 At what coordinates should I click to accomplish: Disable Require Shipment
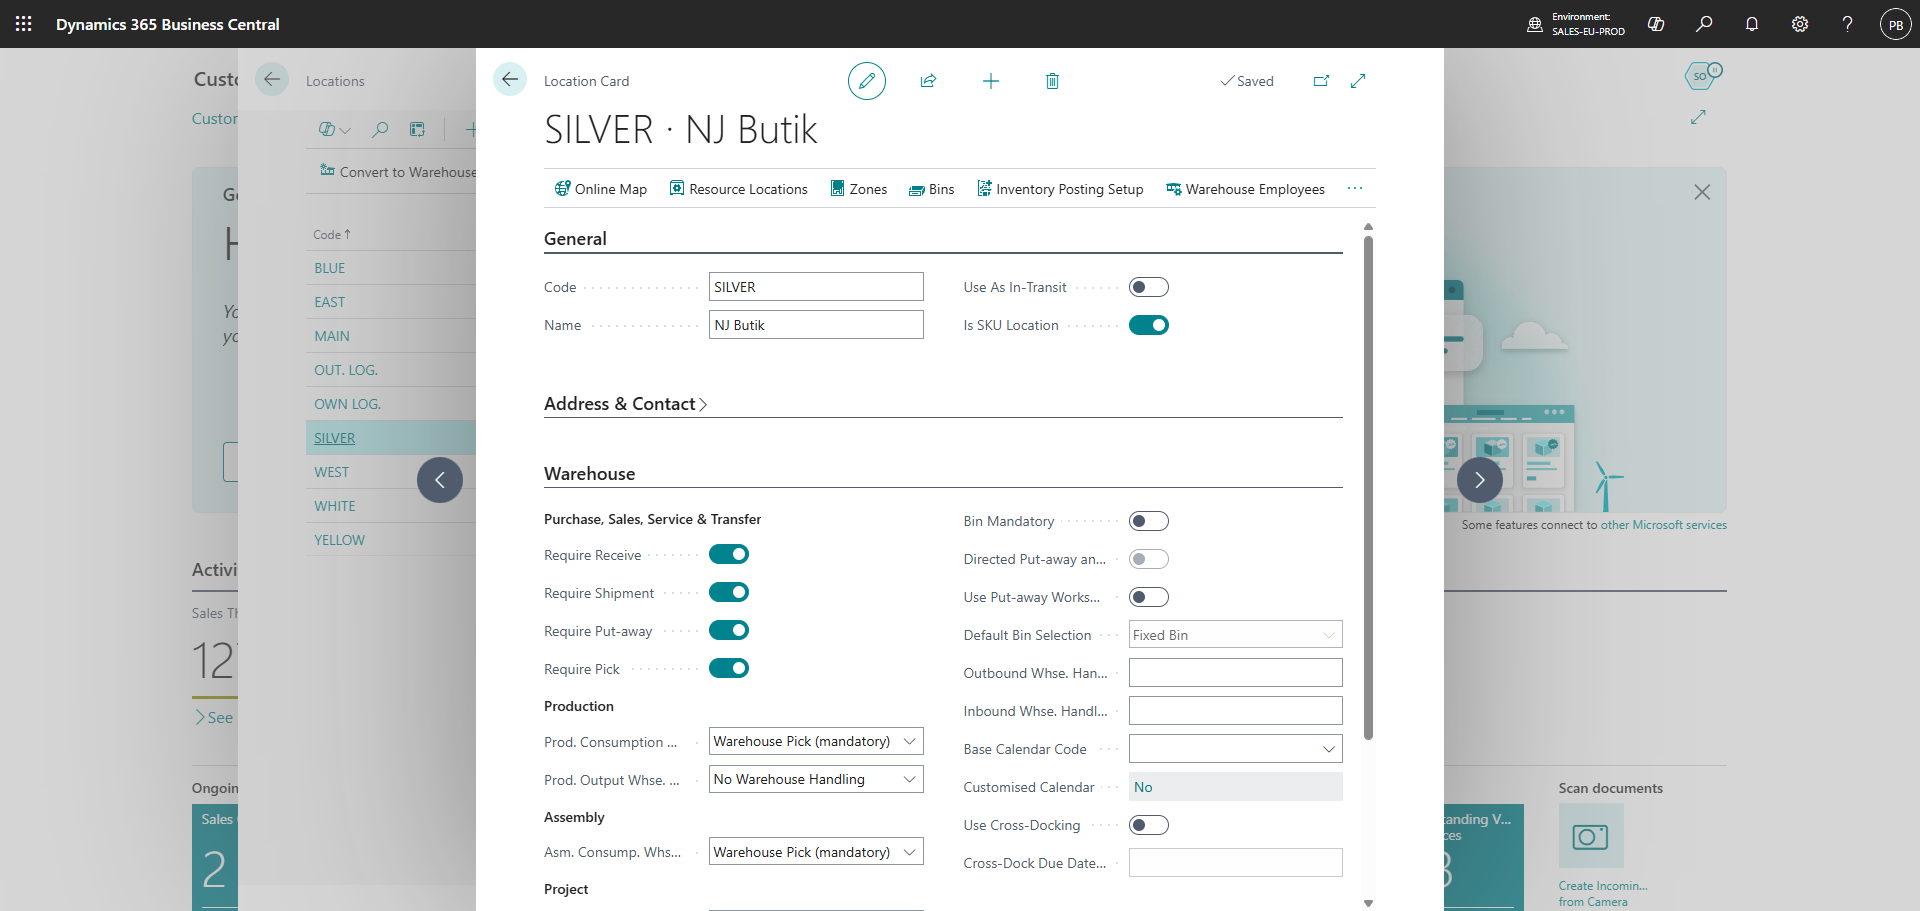(x=729, y=592)
